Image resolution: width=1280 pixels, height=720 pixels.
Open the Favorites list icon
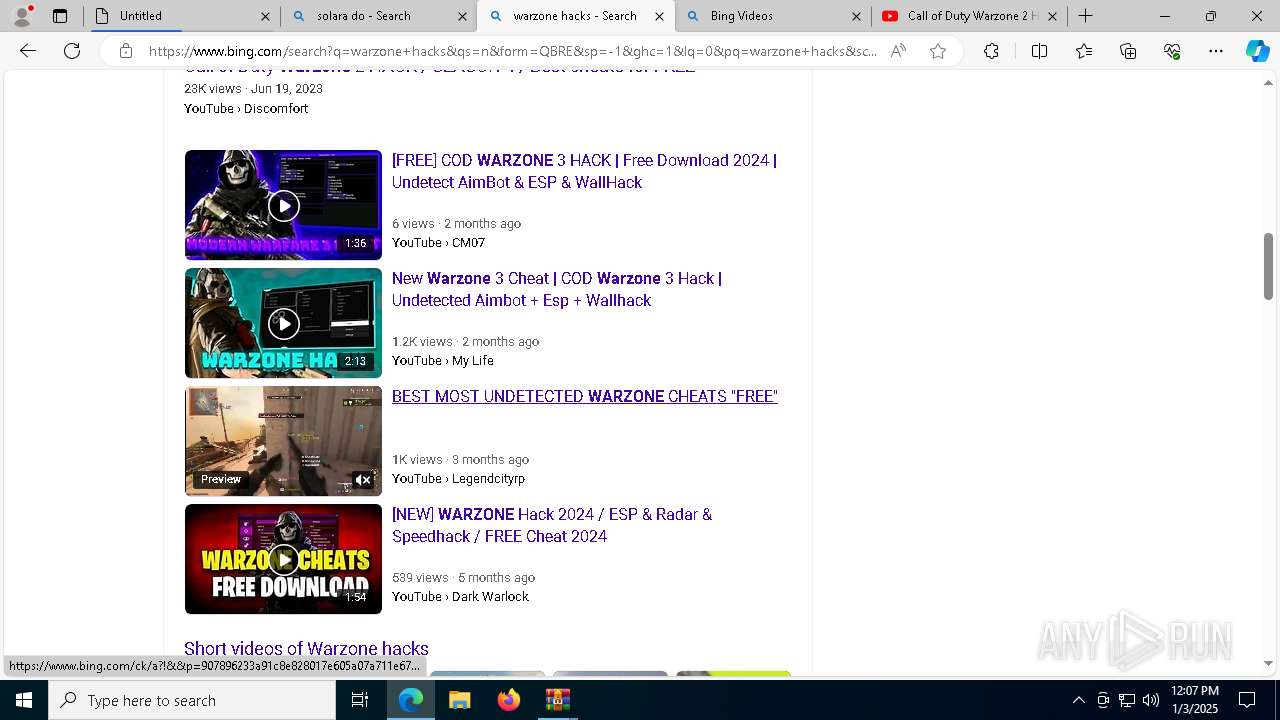[1084, 51]
